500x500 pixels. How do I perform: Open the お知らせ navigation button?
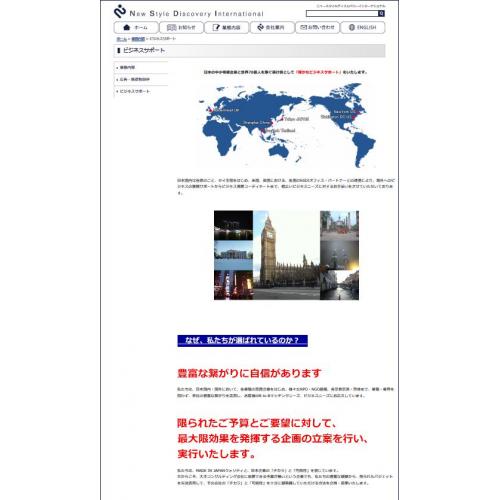181,27
